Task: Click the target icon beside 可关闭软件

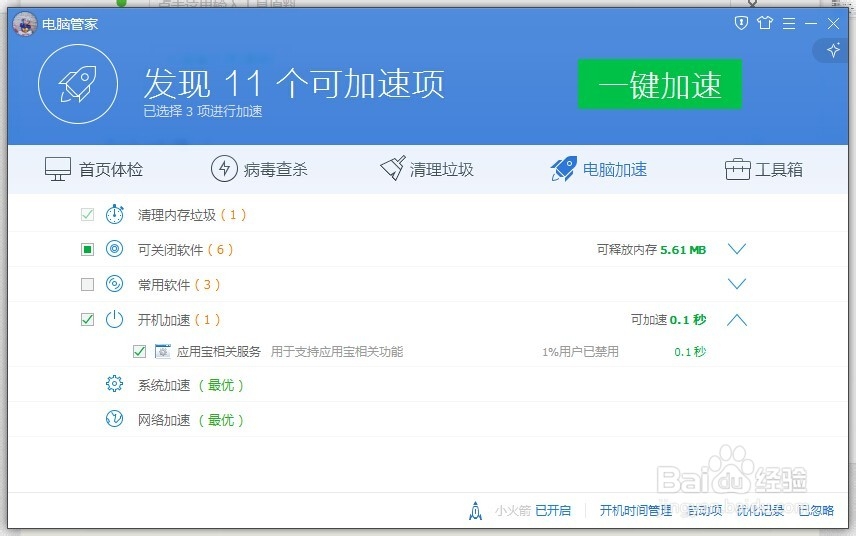Action: (114, 249)
